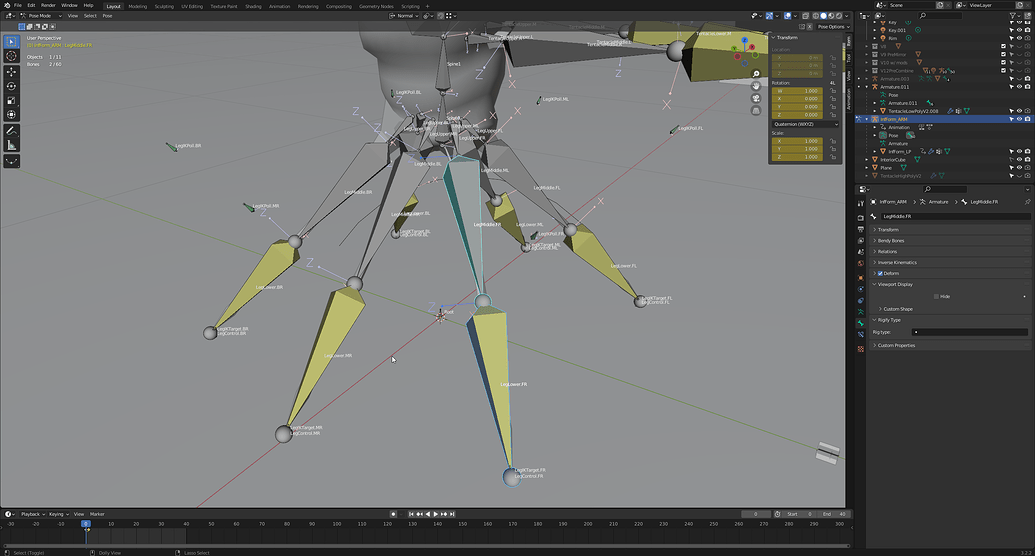1035x556 pixels.
Task: Toggle render camera icon for Key.001
Action: click(1027, 30)
